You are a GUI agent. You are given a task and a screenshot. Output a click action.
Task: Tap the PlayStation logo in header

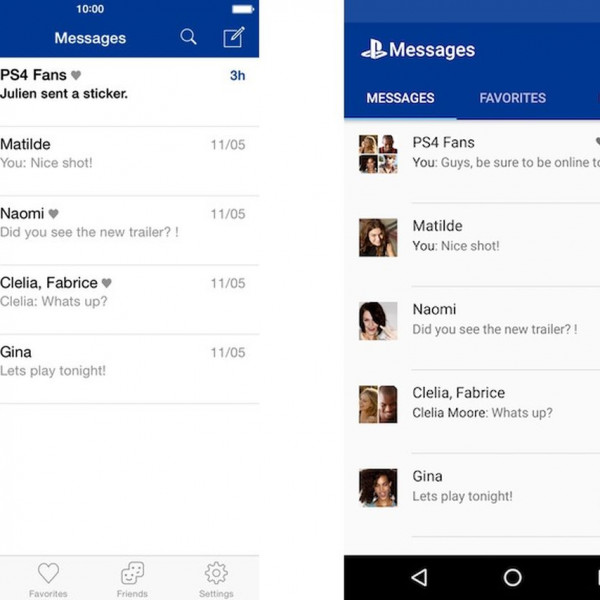(x=374, y=50)
